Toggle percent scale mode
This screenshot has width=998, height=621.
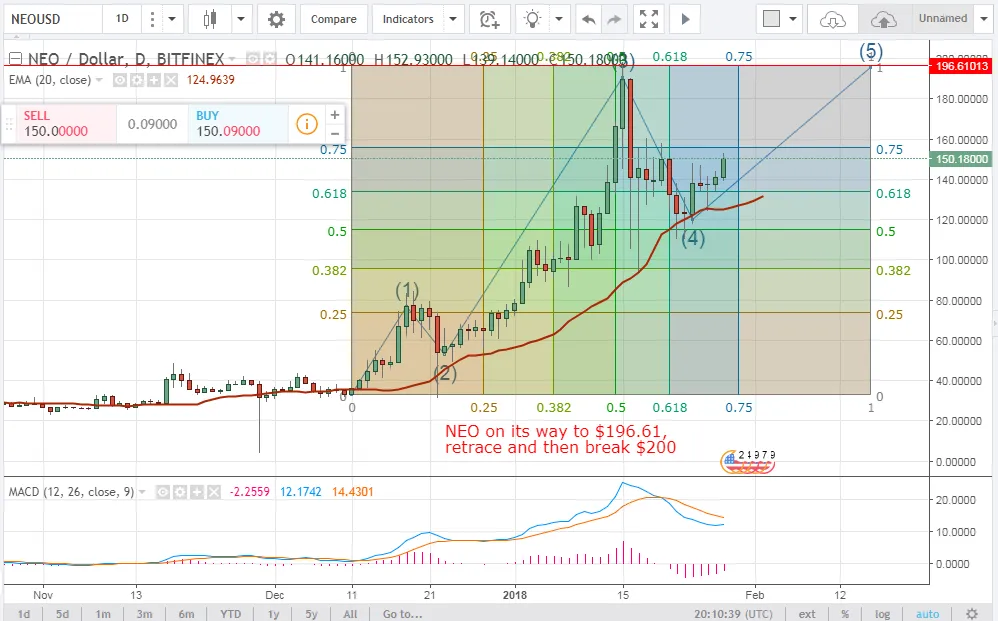(x=845, y=614)
